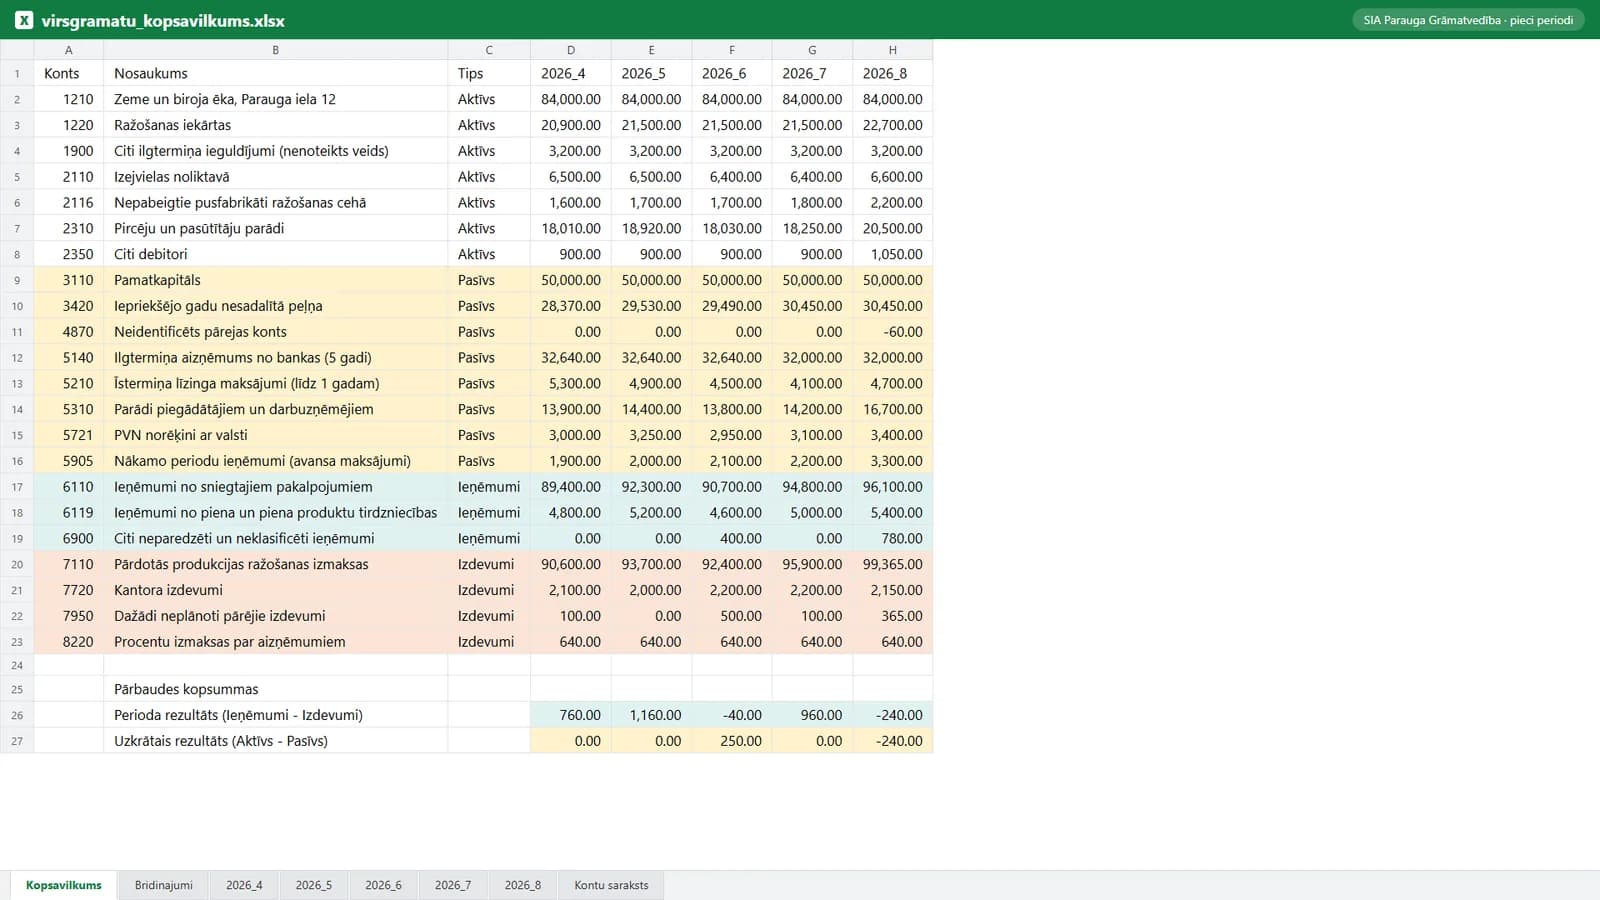Open the Kontu saraksts sheet tab

(x=611, y=885)
